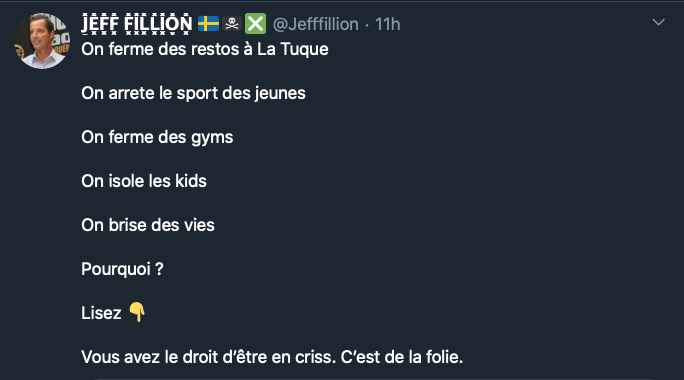Click the words 'La Tuque' in first line
Screen dimensions: 684x380
point(293,49)
